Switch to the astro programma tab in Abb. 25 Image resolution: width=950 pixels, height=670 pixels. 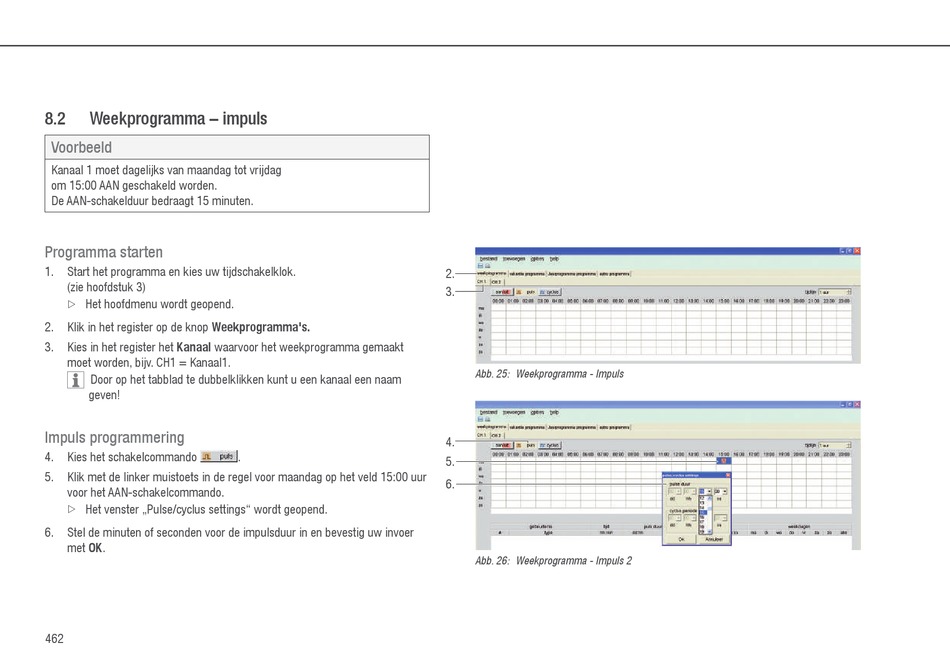pyautogui.click(x=614, y=274)
